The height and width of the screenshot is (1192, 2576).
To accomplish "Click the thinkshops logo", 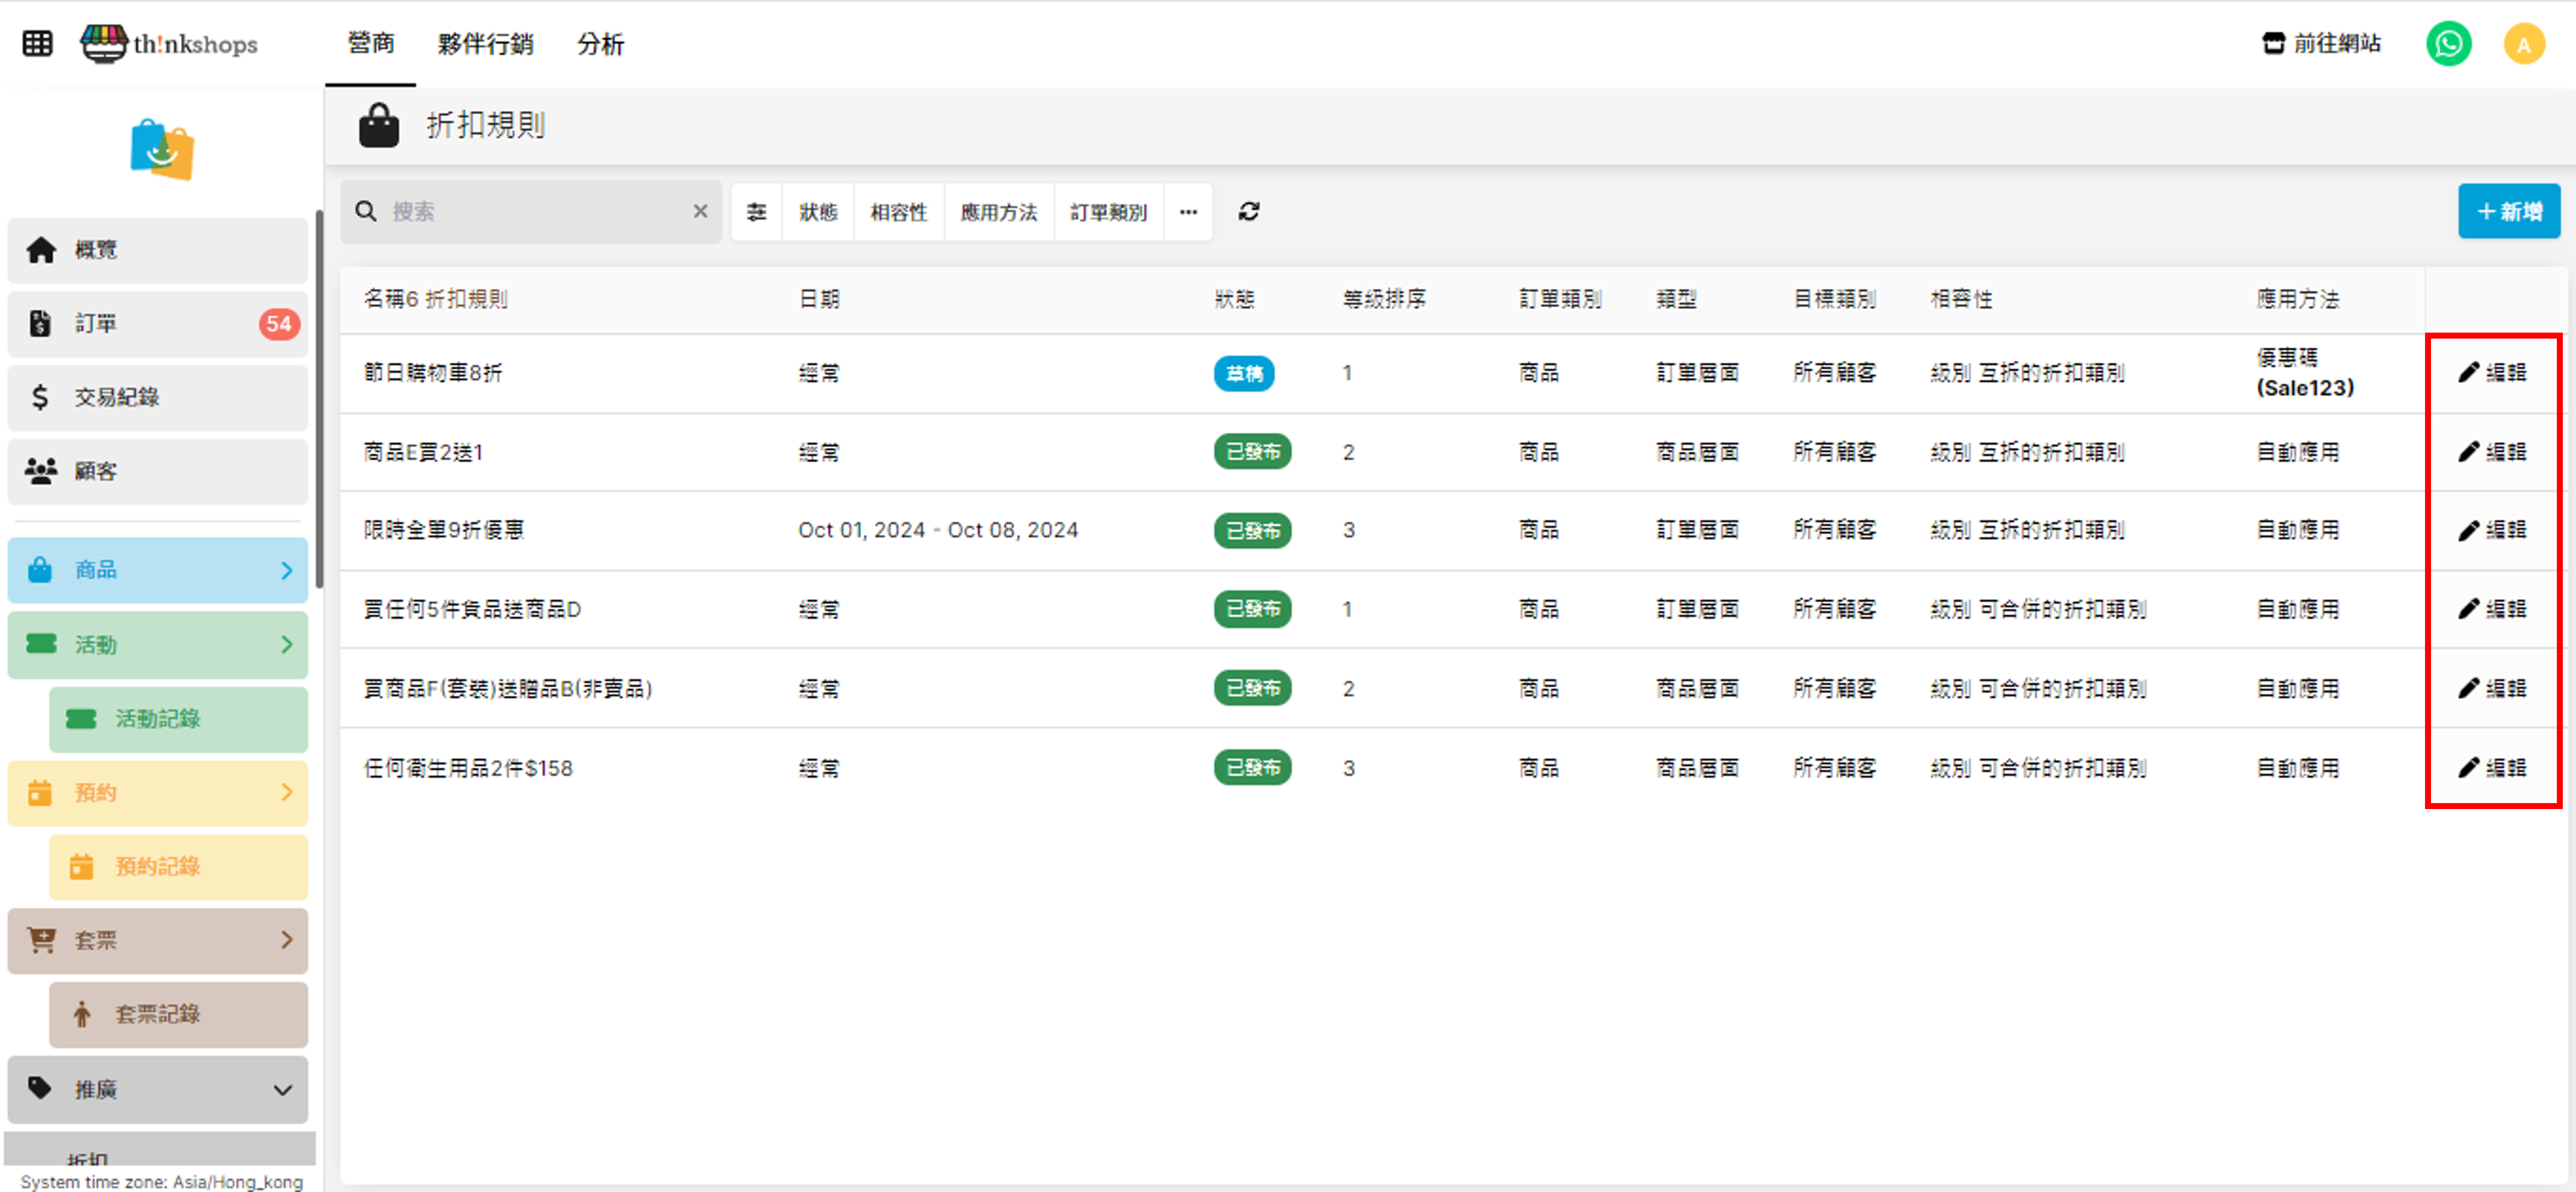I will click(x=170, y=44).
